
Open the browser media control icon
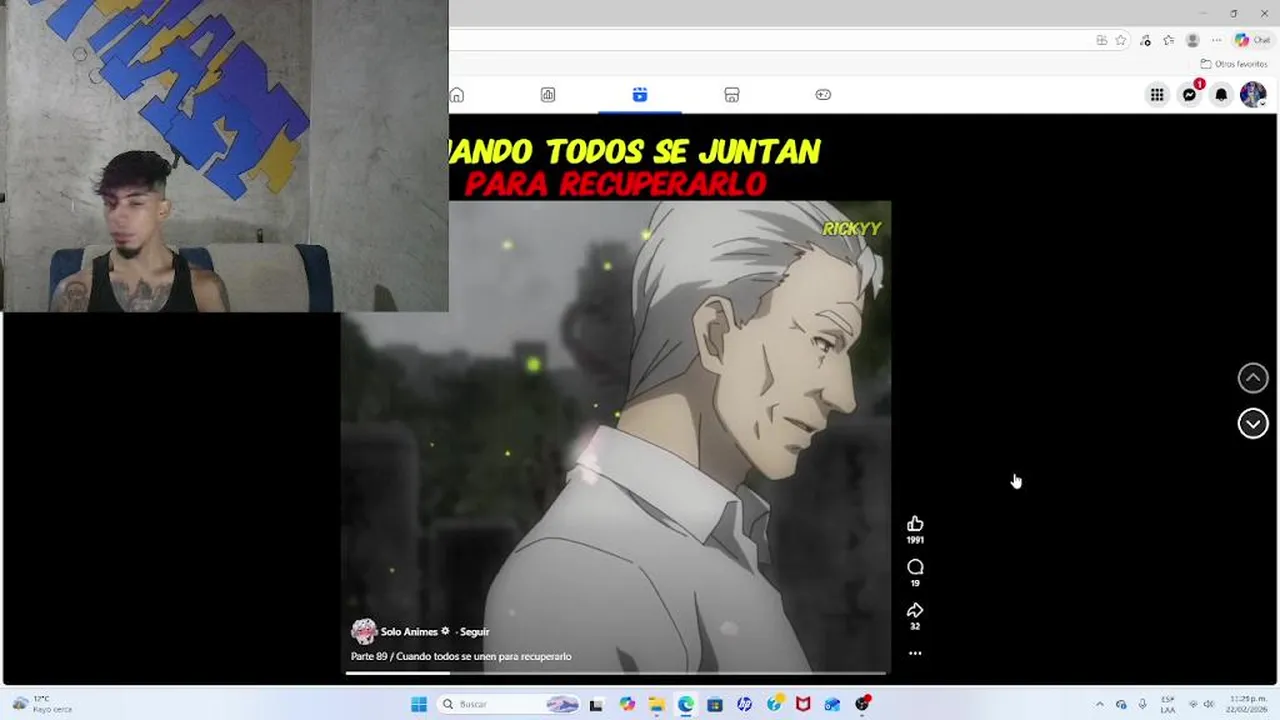click(x=1146, y=40)
